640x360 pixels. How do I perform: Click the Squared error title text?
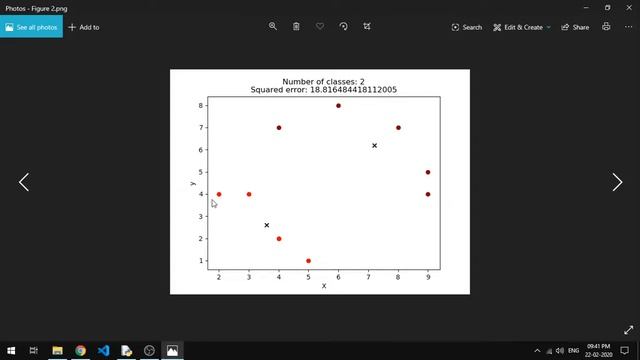pos(324,90)
